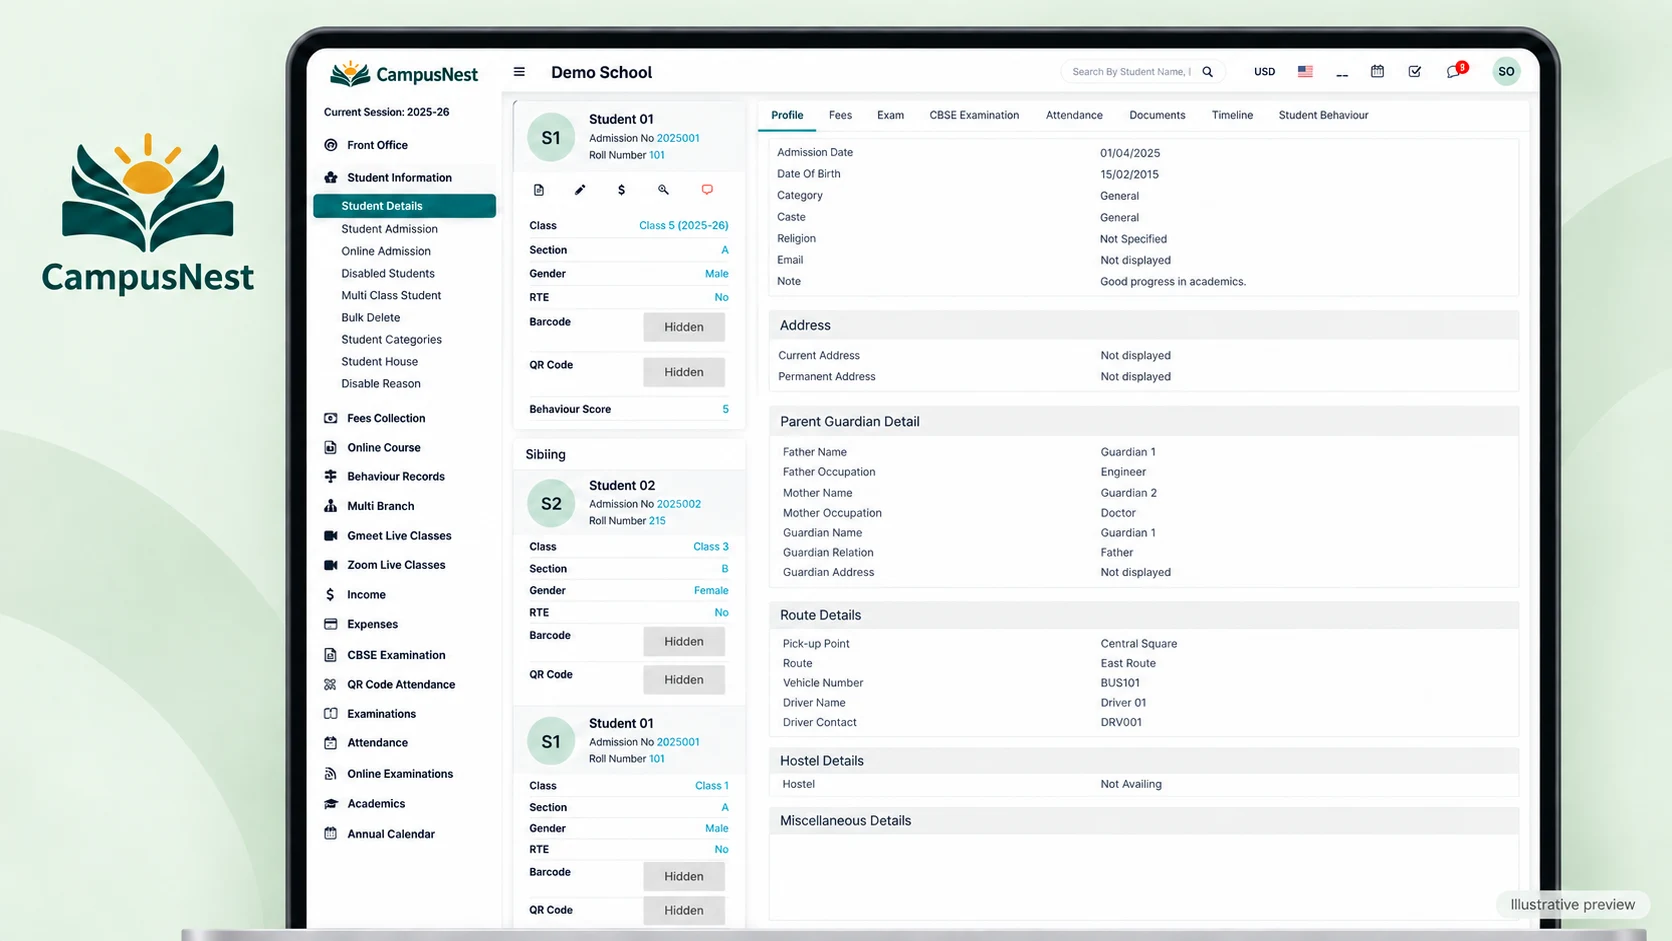
Task: Switch to the Student Behaviour tab
Action: click(x=1323, y=115)
